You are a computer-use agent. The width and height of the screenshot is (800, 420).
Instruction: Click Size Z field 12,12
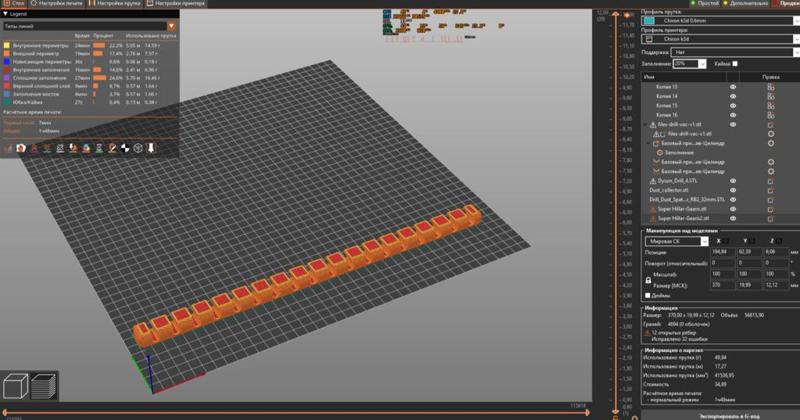click(776, 285)
